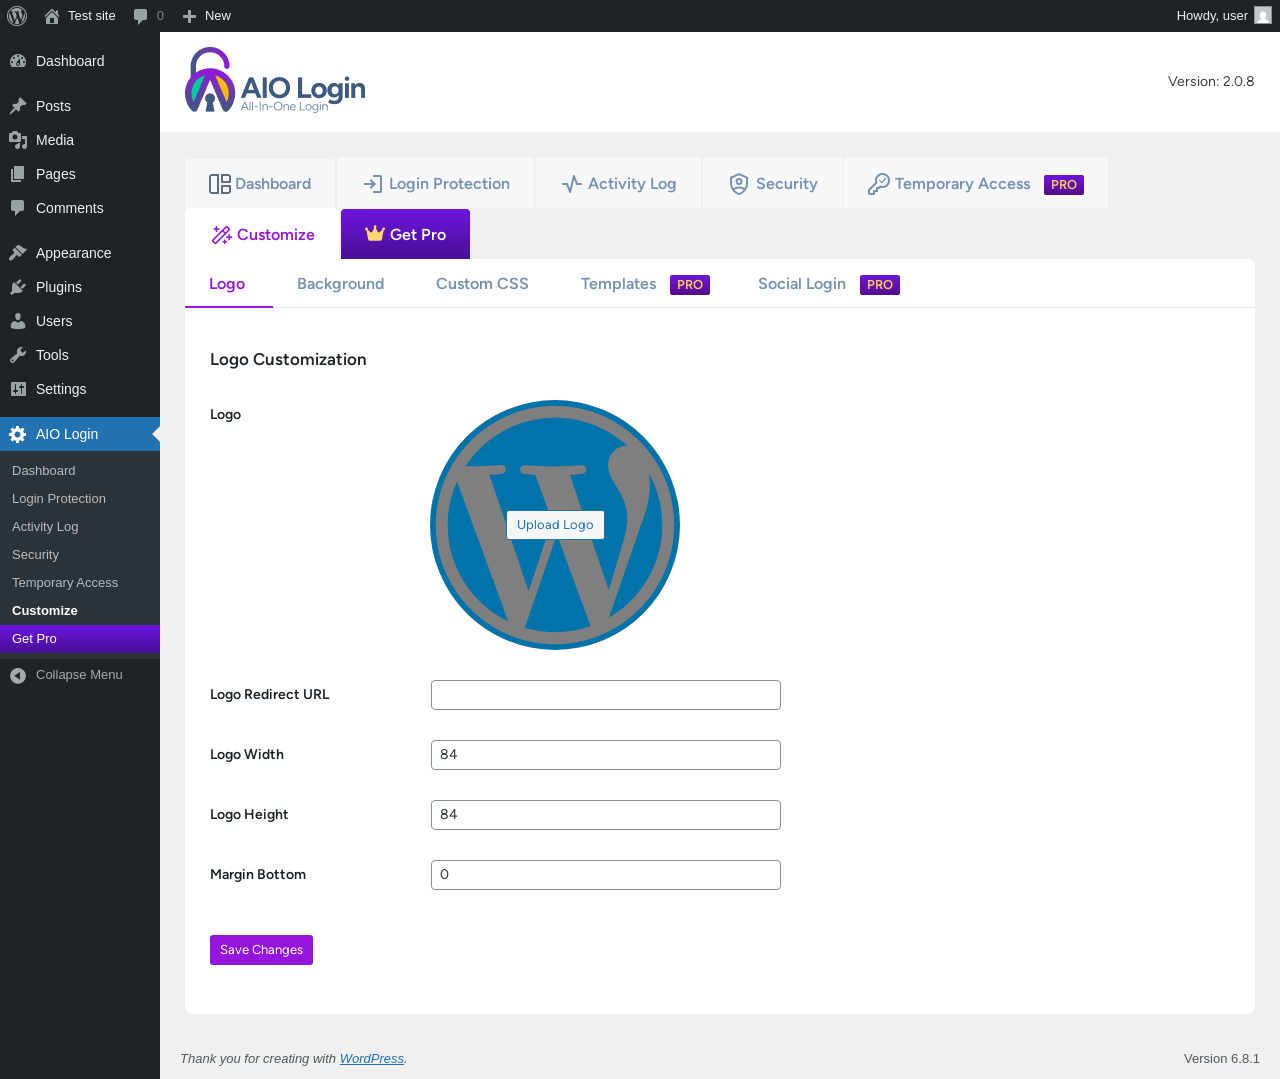Click the Dashboard tab layout icon
Image resolution: width=1280 pixels, height=1079 pixels.
pyautogui.click(x=220, y=184)
